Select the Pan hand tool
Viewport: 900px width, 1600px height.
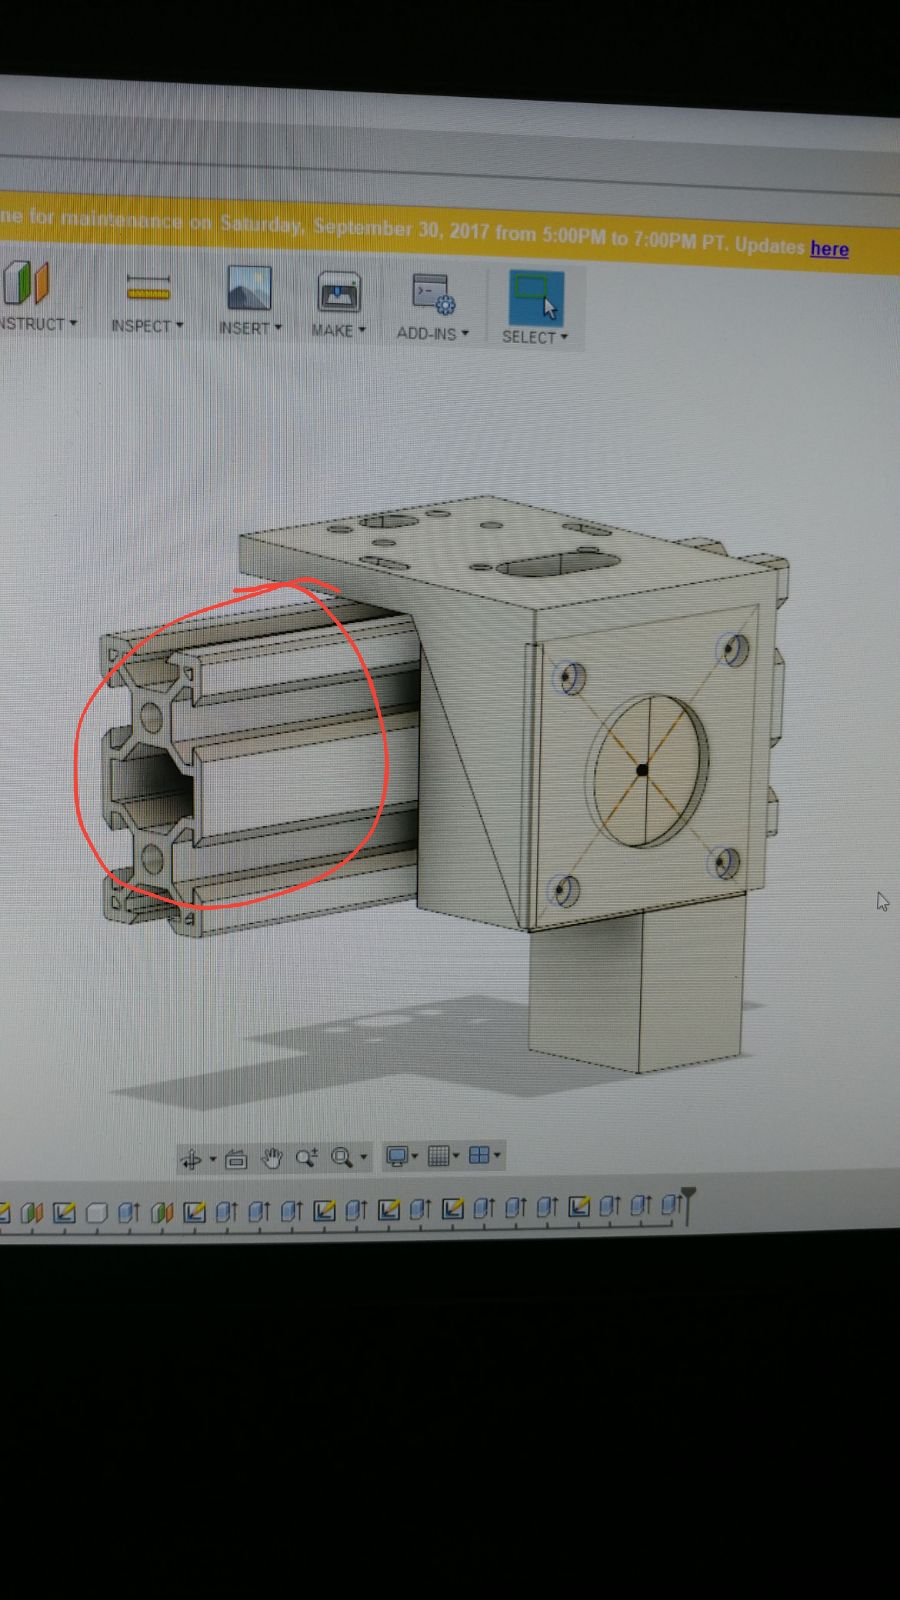tap(271, 1158)
